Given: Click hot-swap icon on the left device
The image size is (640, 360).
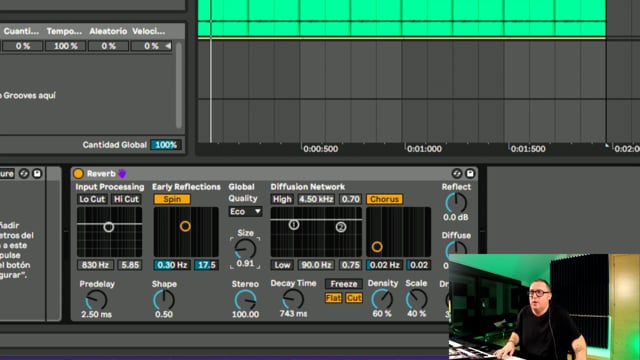Looking at the screenshot, I should 24,173.
